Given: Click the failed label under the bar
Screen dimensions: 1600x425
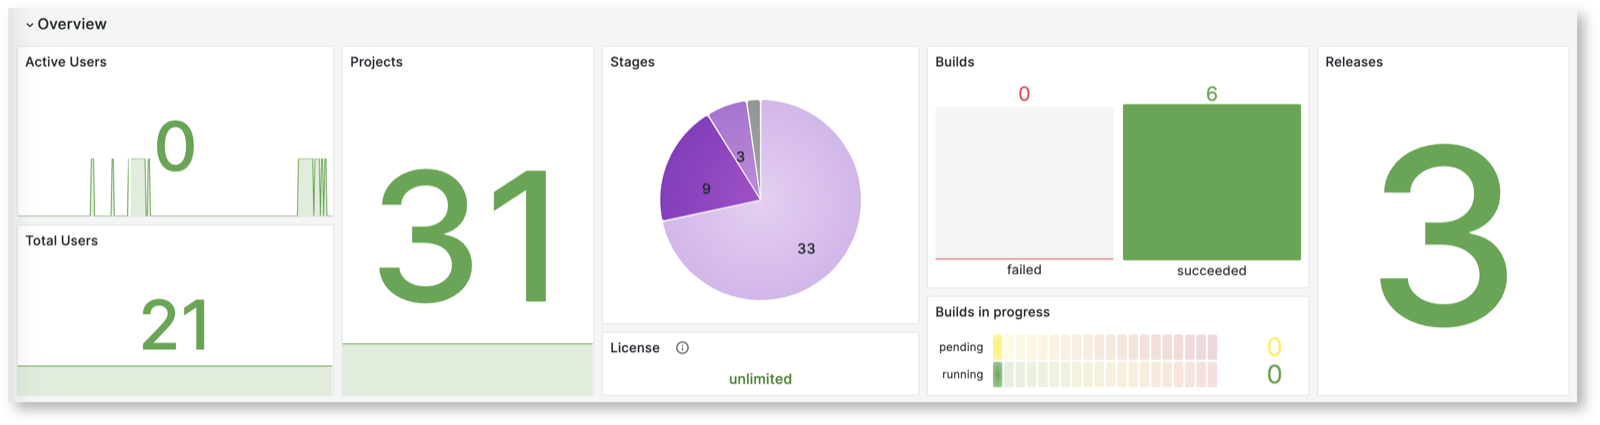Looking at the screenshot, I should (1024, 270).
